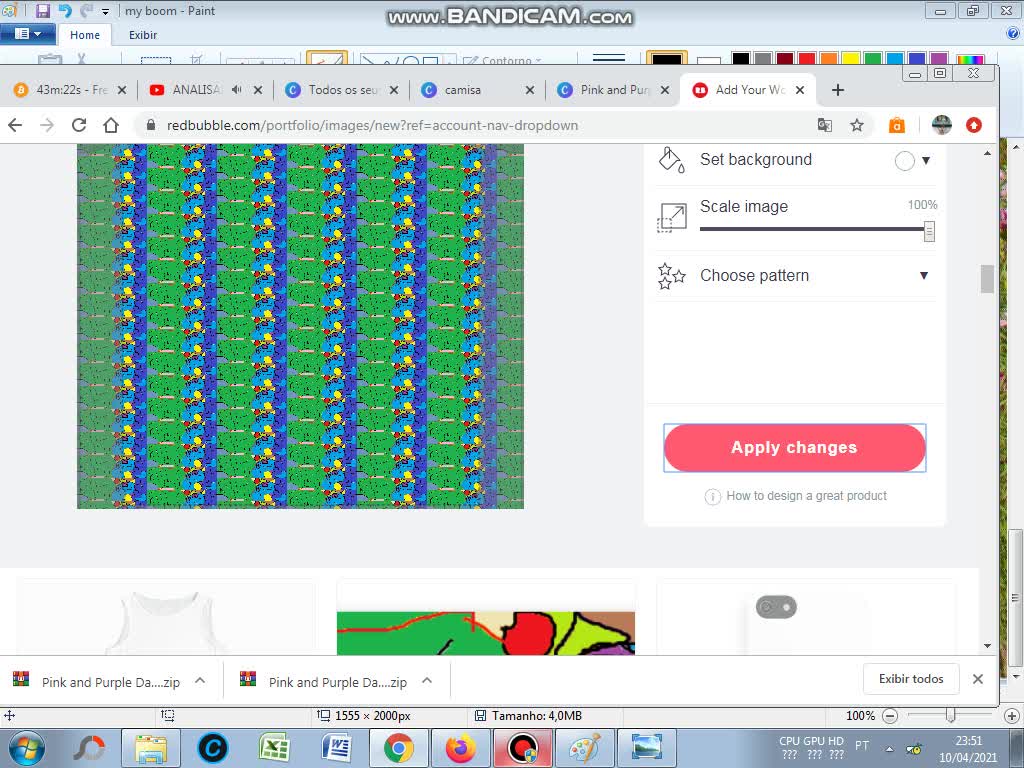Viewport: 1024px width, 768px height.
Task: Click the Scale image slider handle
Action: [929, 231]
